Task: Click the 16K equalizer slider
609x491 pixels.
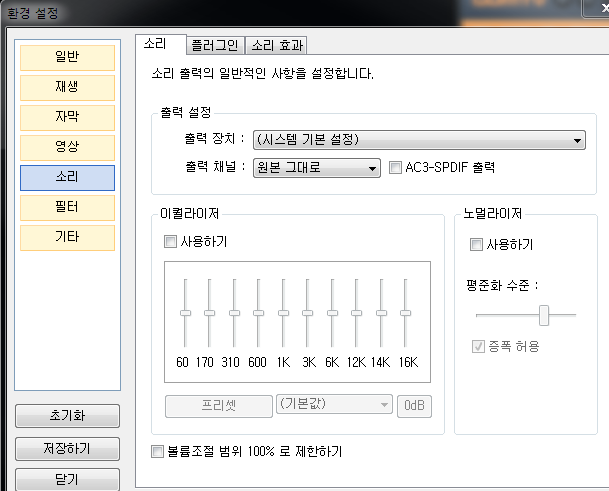Action: (405, 313)
